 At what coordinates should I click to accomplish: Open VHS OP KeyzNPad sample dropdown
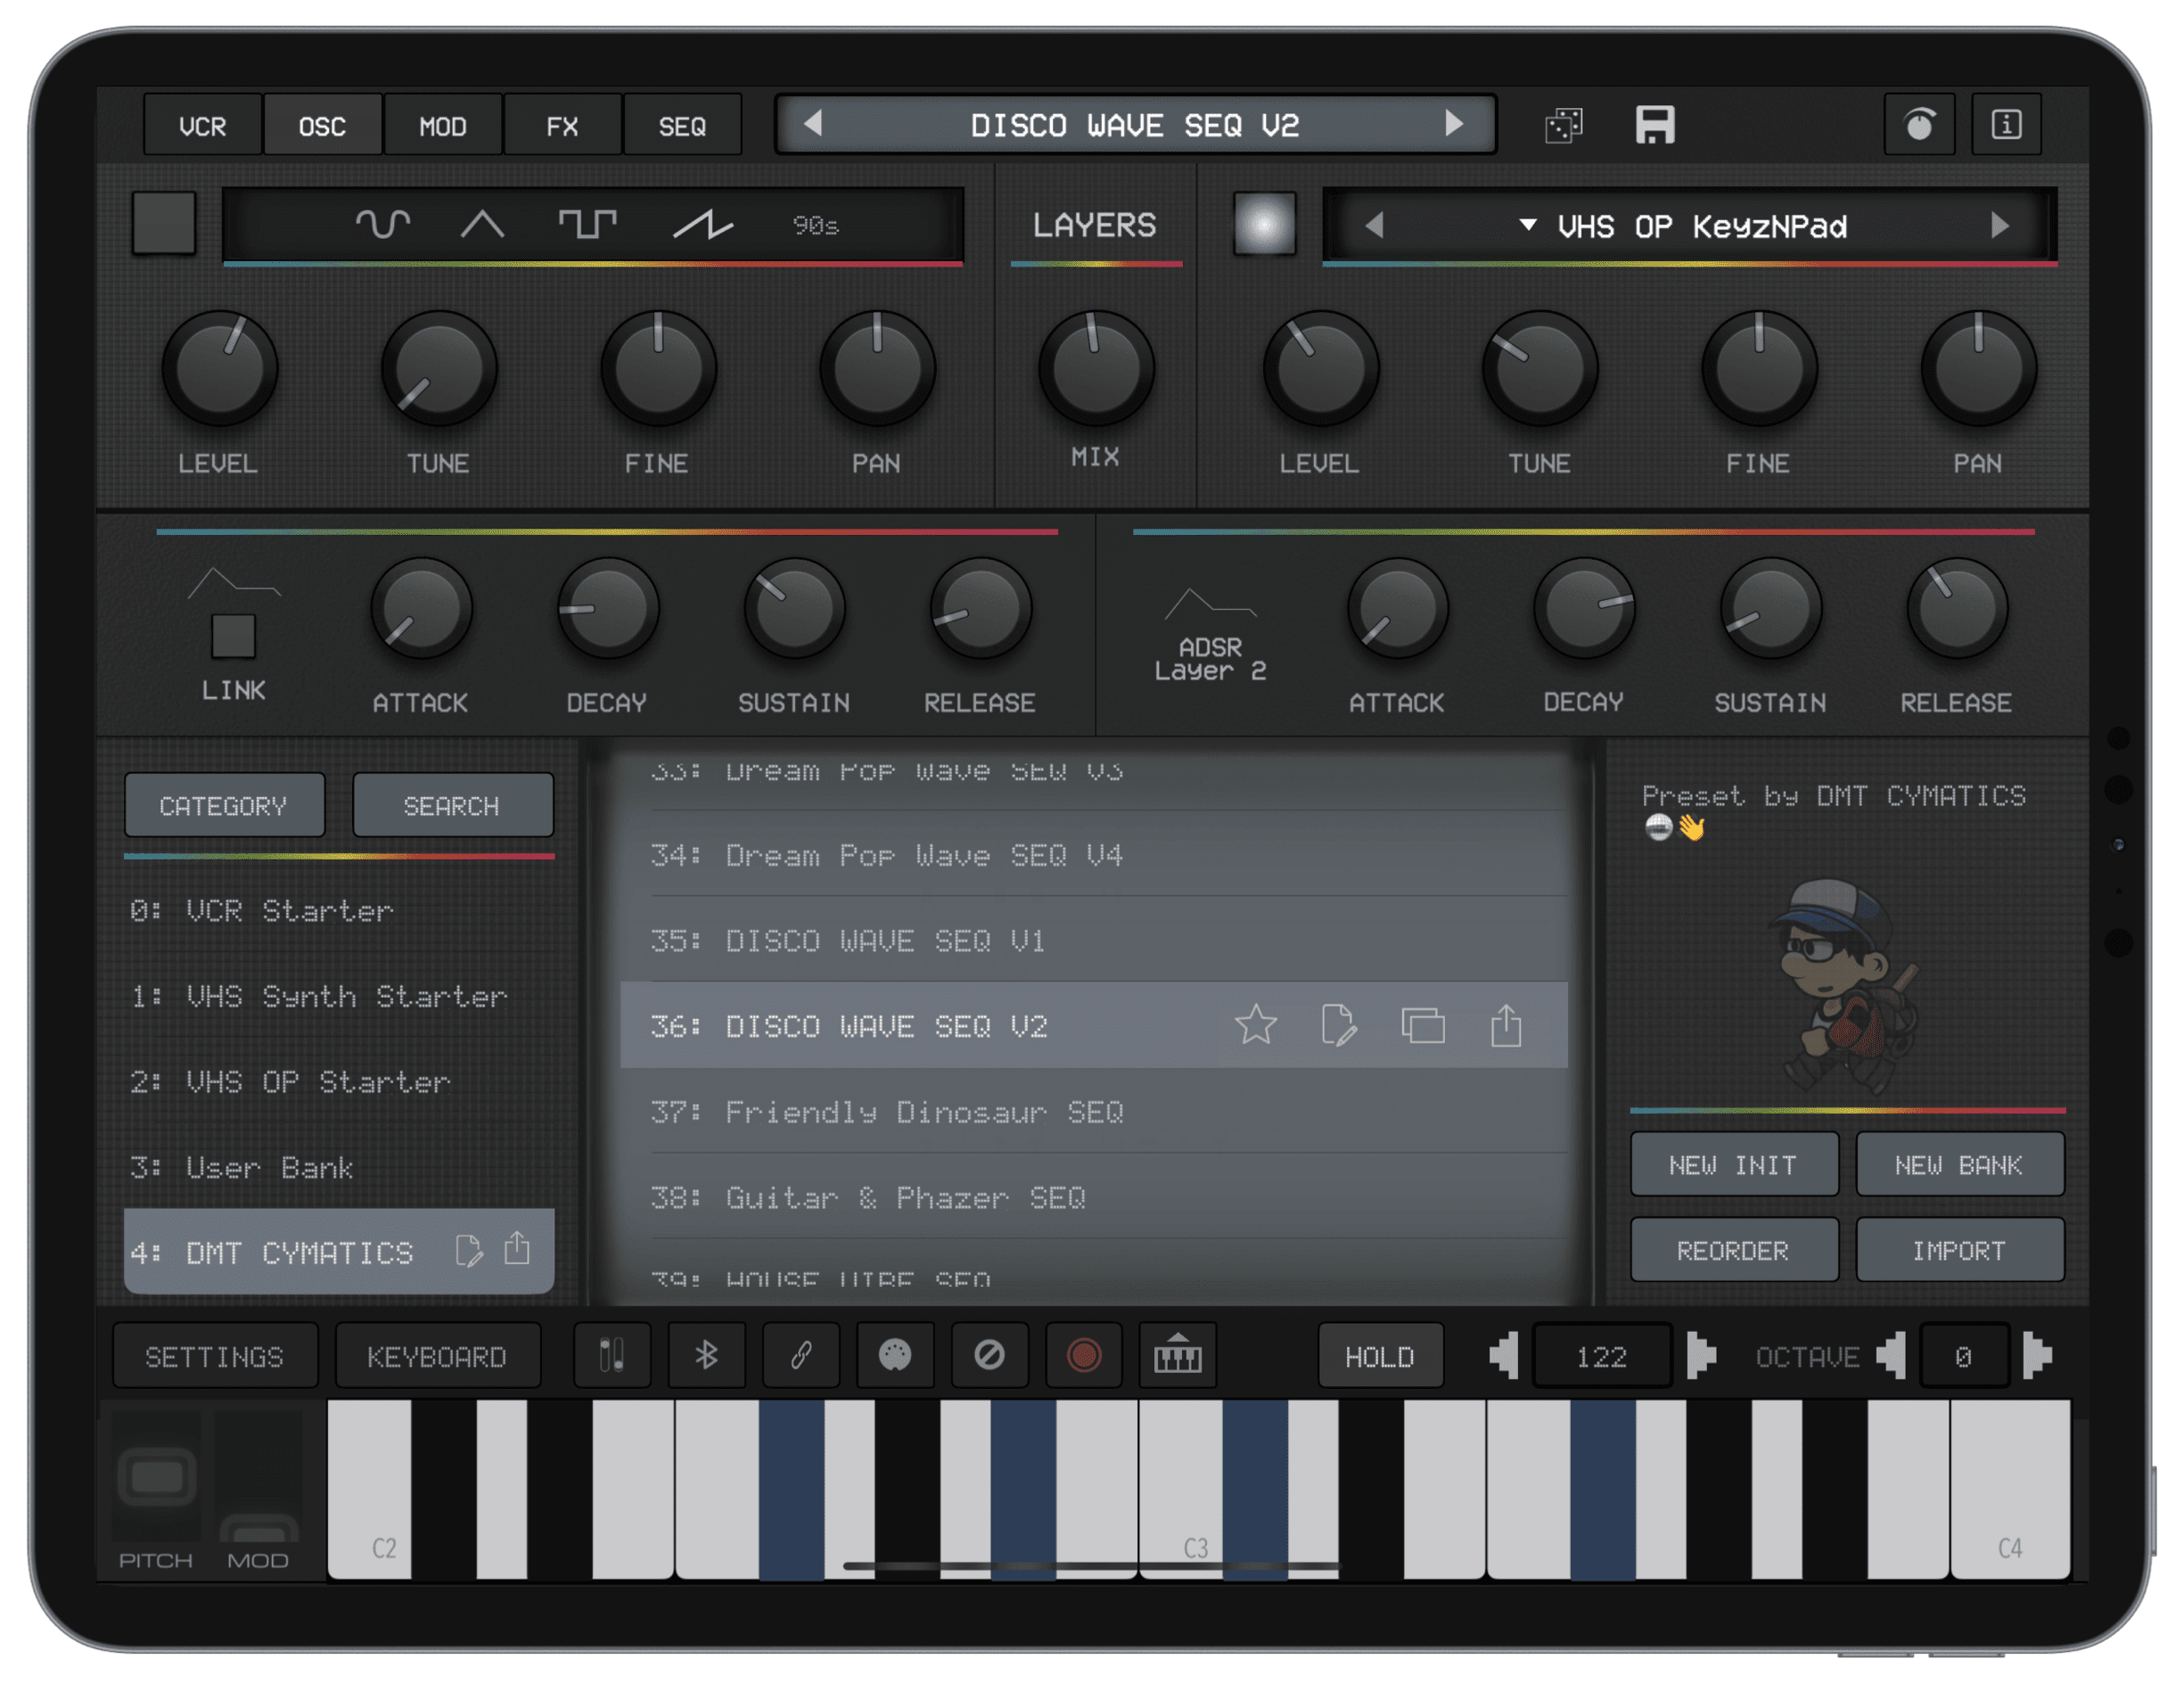[x=1685, y=226]
